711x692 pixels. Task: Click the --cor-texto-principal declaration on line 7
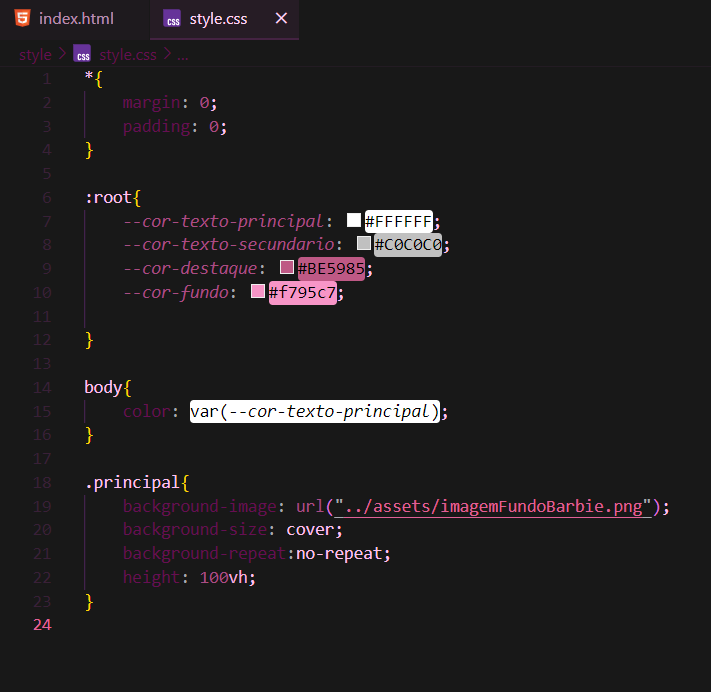[281, 222]
